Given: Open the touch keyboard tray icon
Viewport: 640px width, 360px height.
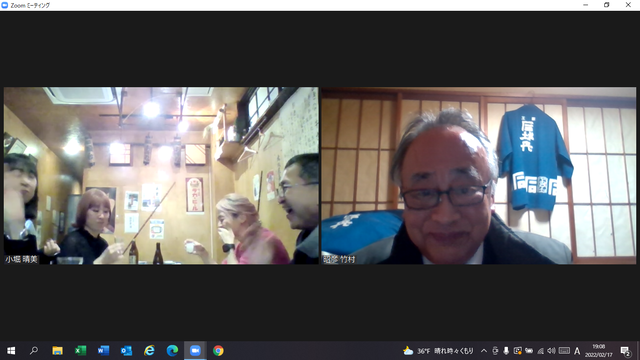Looking at the screenshot, I should click(564, 351).
